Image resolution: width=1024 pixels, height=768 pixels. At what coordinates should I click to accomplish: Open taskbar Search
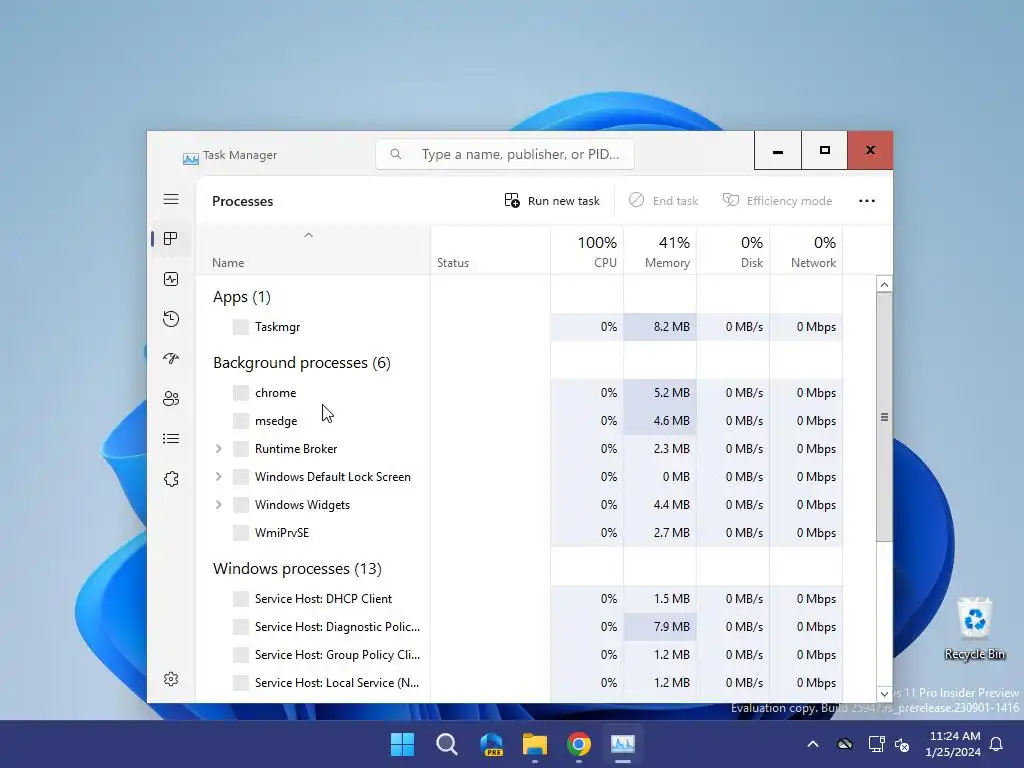point(447,744)
